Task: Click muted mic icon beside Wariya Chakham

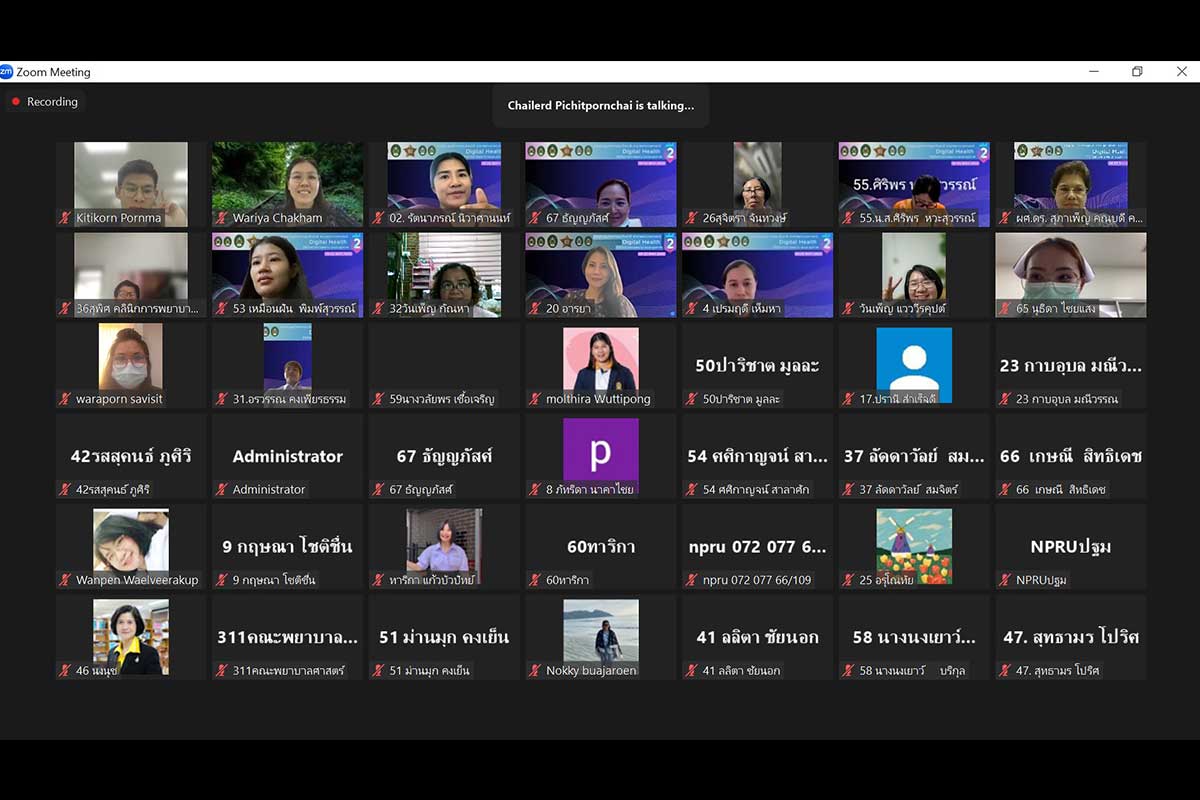Action: [x=222, y=218]
